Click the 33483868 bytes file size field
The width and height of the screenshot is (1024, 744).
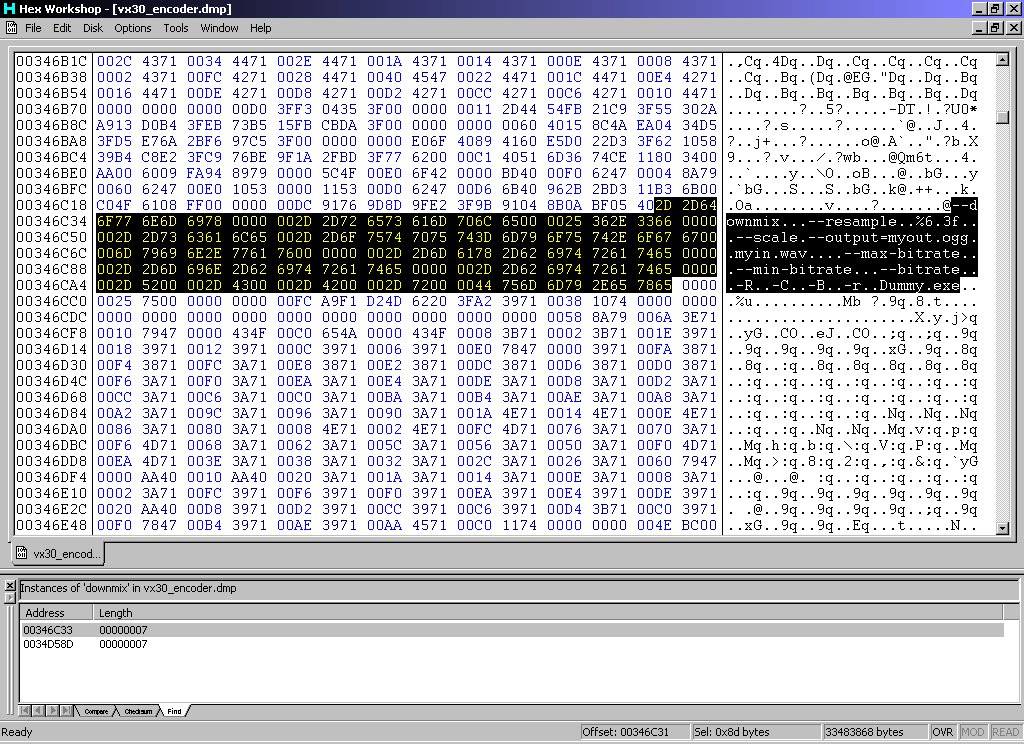(x=875, y=732)
